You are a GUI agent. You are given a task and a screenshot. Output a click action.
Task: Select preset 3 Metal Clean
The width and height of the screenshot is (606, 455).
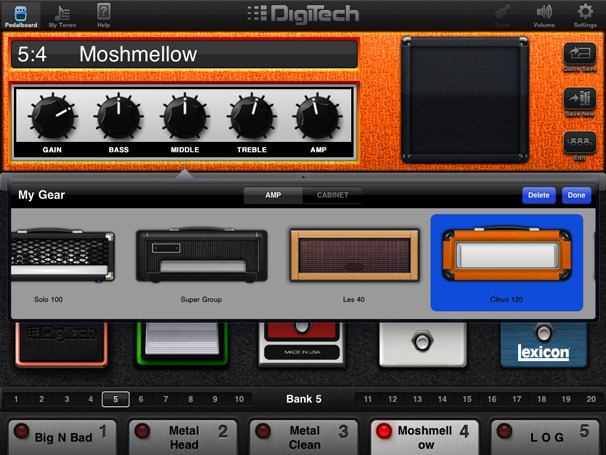pyautogui.click(x=303, y=438)
